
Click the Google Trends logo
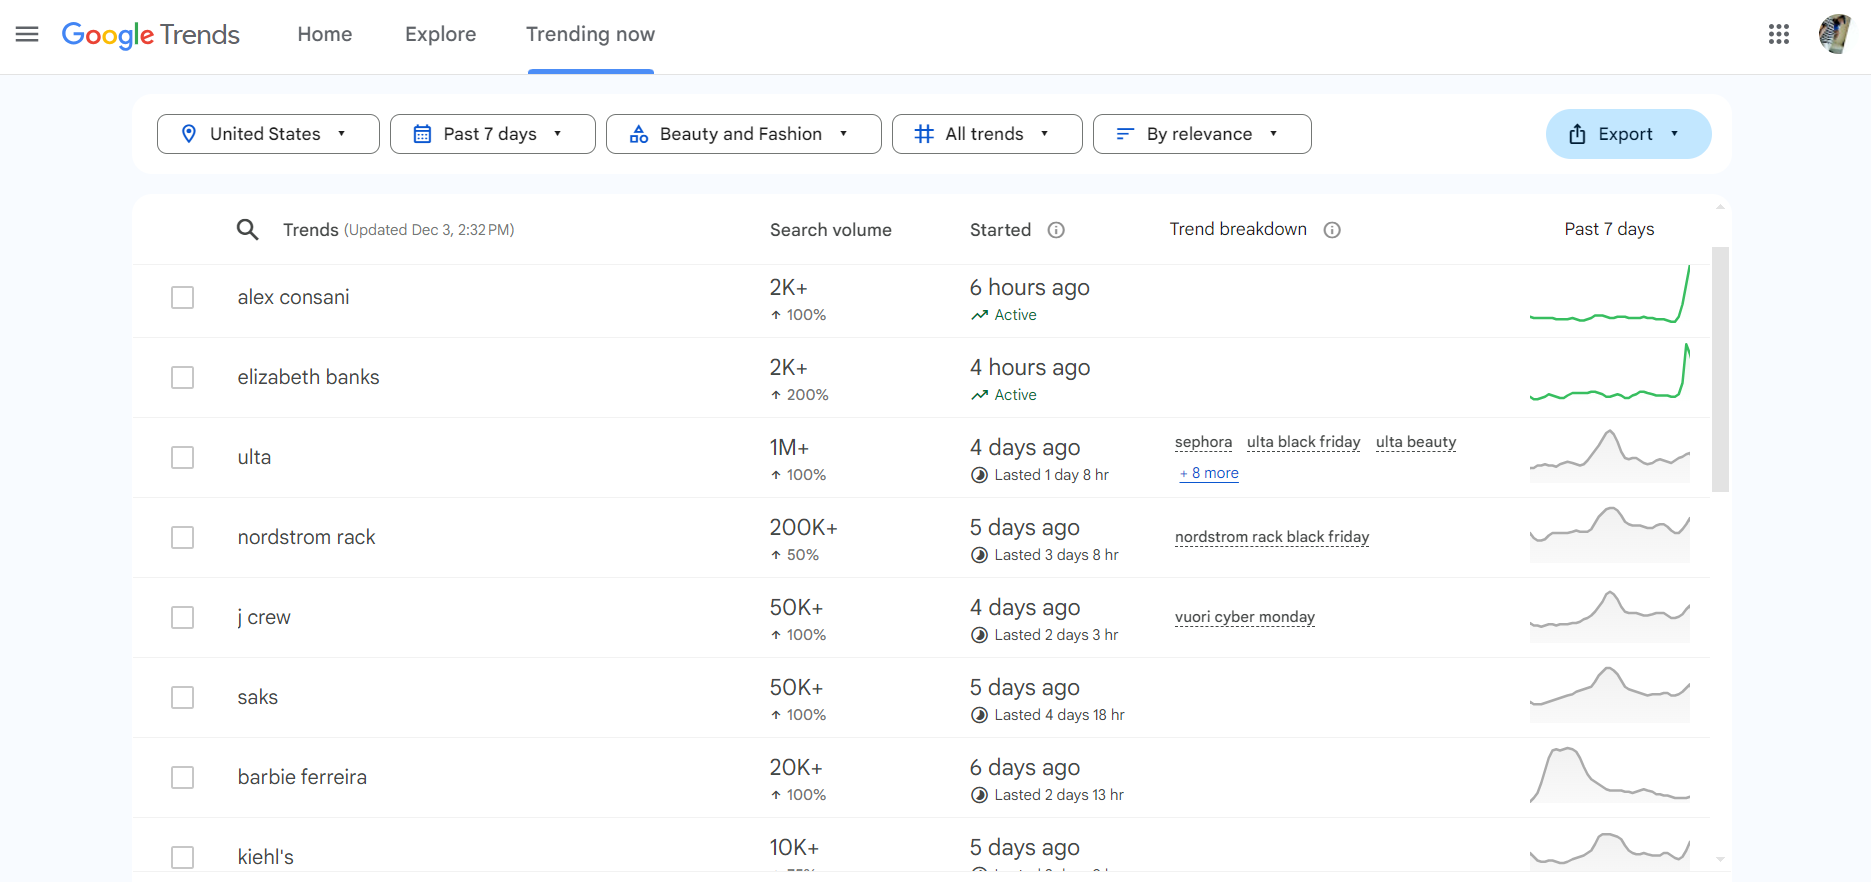coord(151,34)
